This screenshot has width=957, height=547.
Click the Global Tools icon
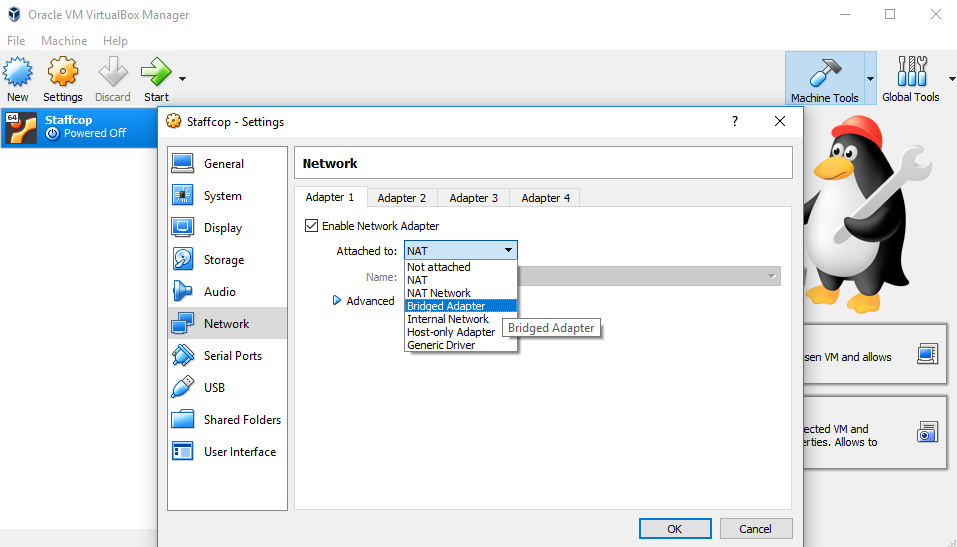point(912,71)
